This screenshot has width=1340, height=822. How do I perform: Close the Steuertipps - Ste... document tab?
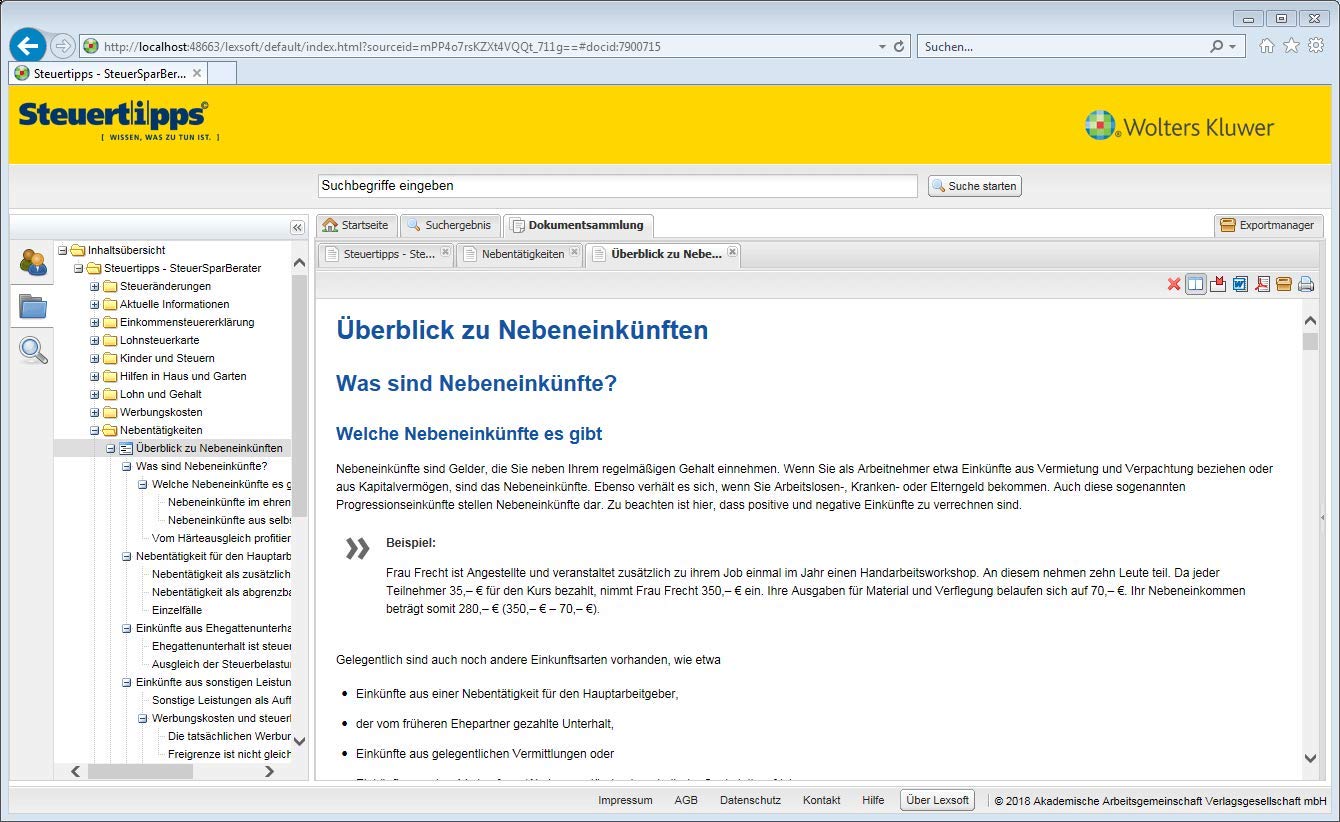coord(445,252)
